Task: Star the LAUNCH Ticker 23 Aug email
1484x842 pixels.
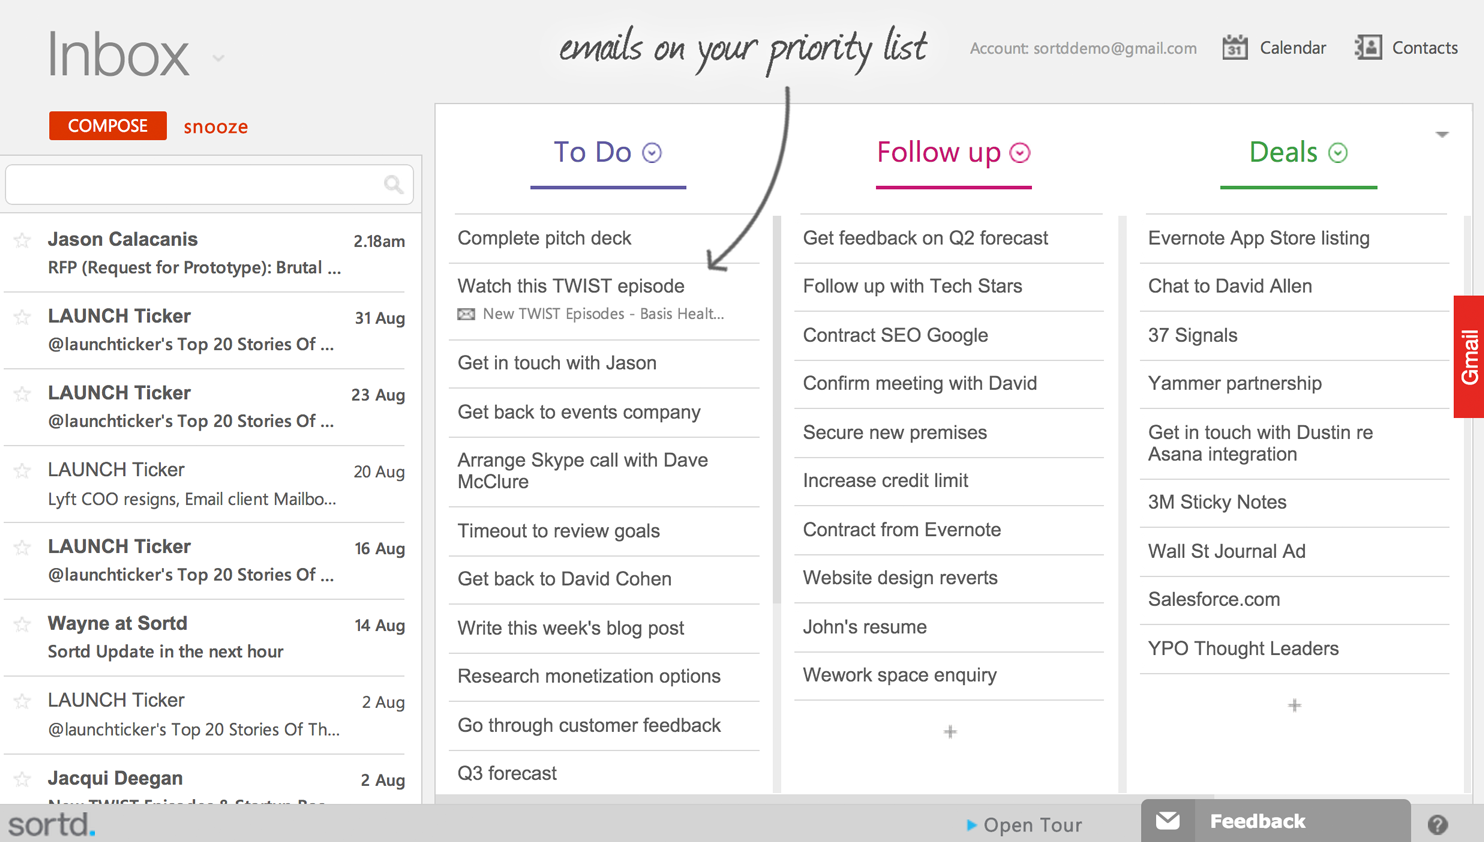Action: click(22, 394)
